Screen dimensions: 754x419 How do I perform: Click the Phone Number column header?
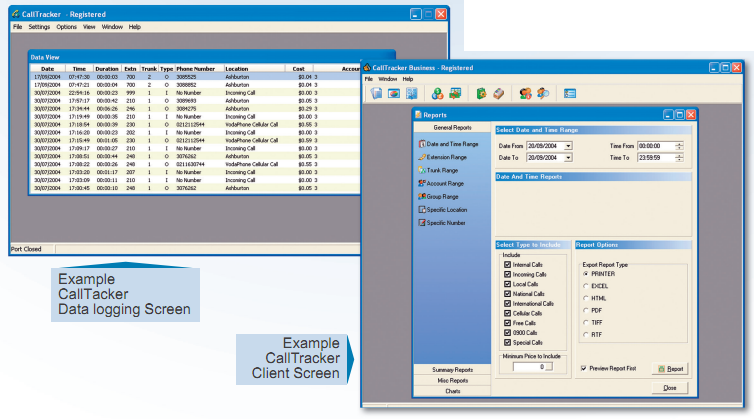[199, 69]
